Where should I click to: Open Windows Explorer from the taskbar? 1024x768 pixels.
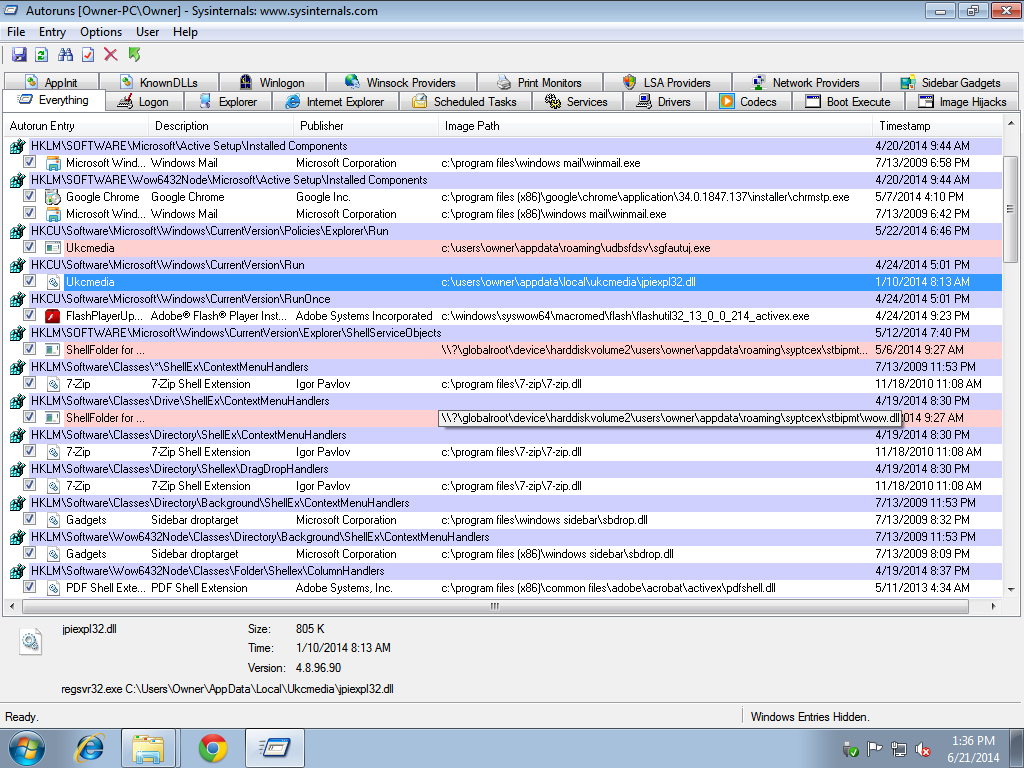click(x=149, y=748)
